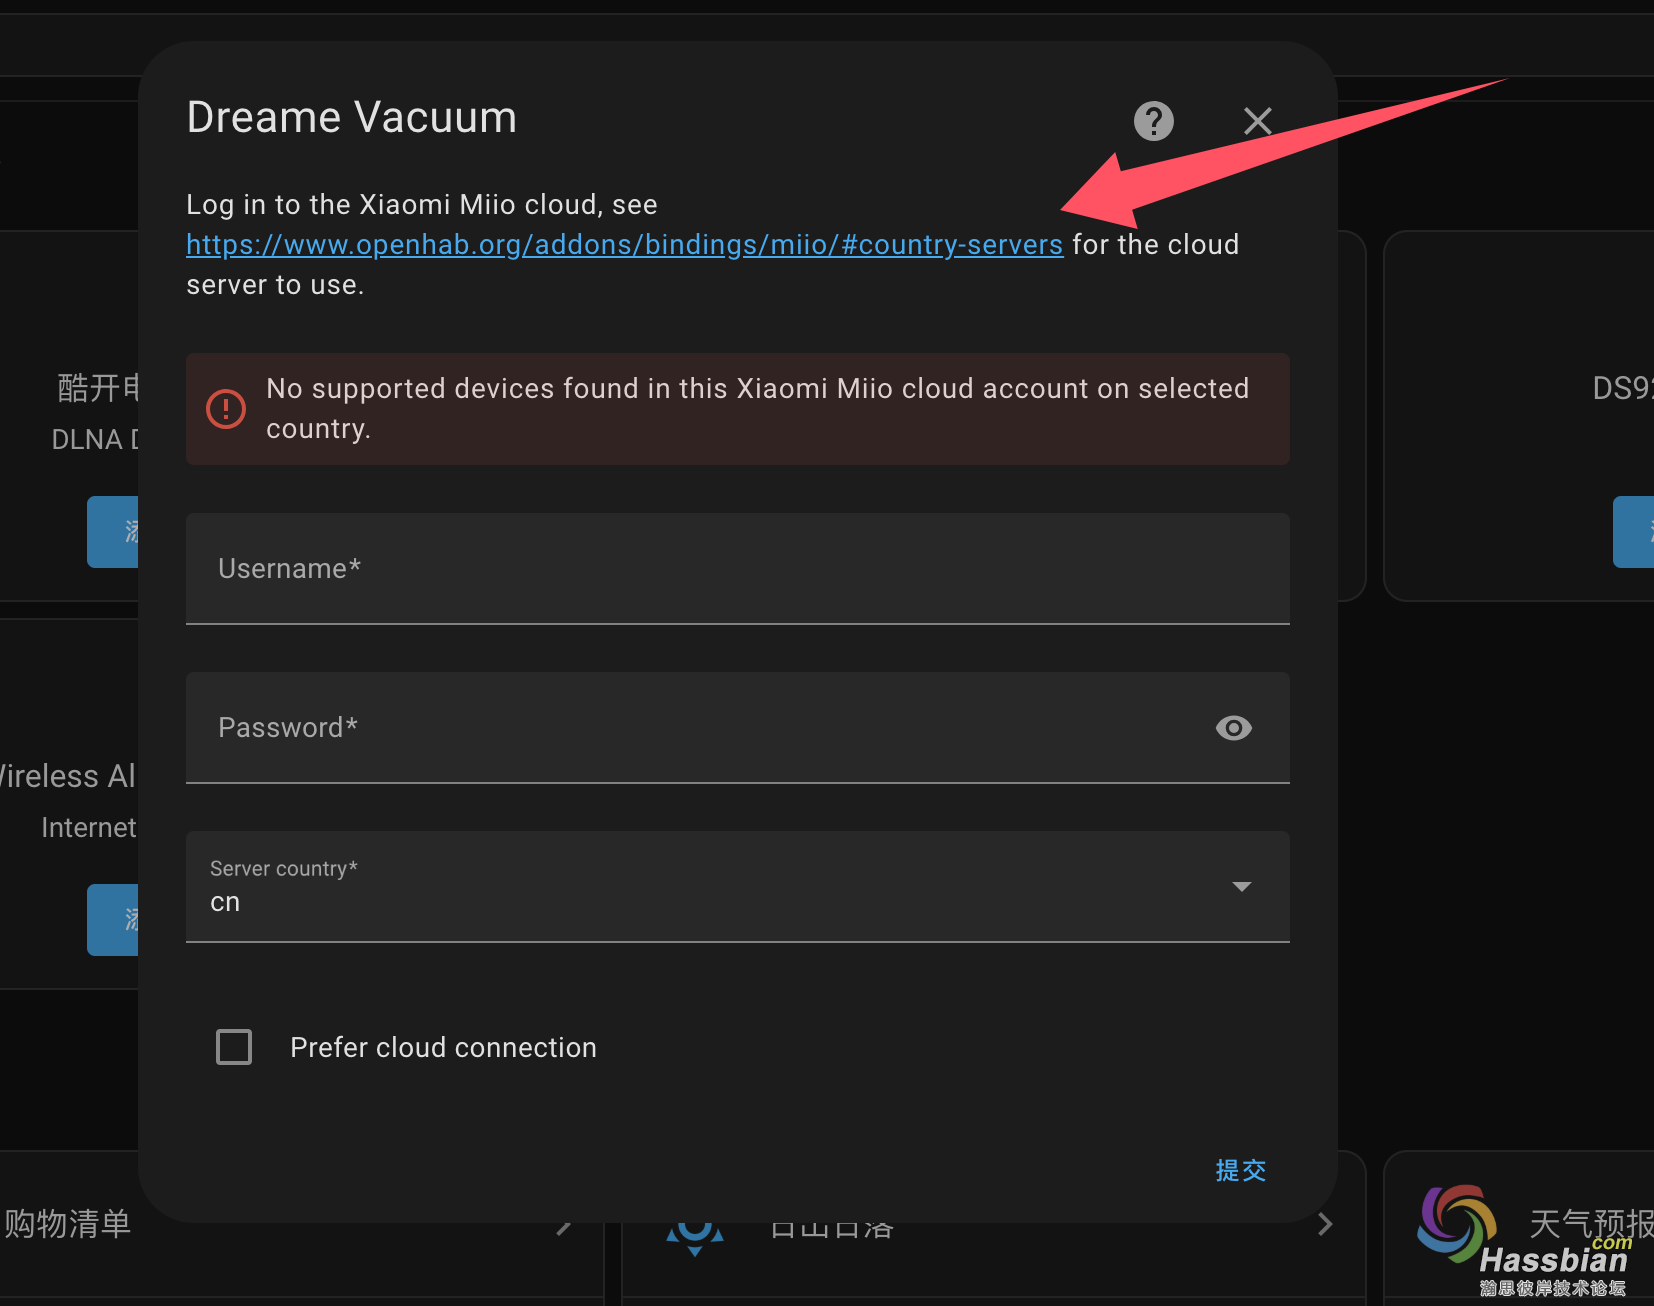Viewport: 1654px width, 1306px height.
Task: Expand Server country list via arrow
Action: (1242, 887)
